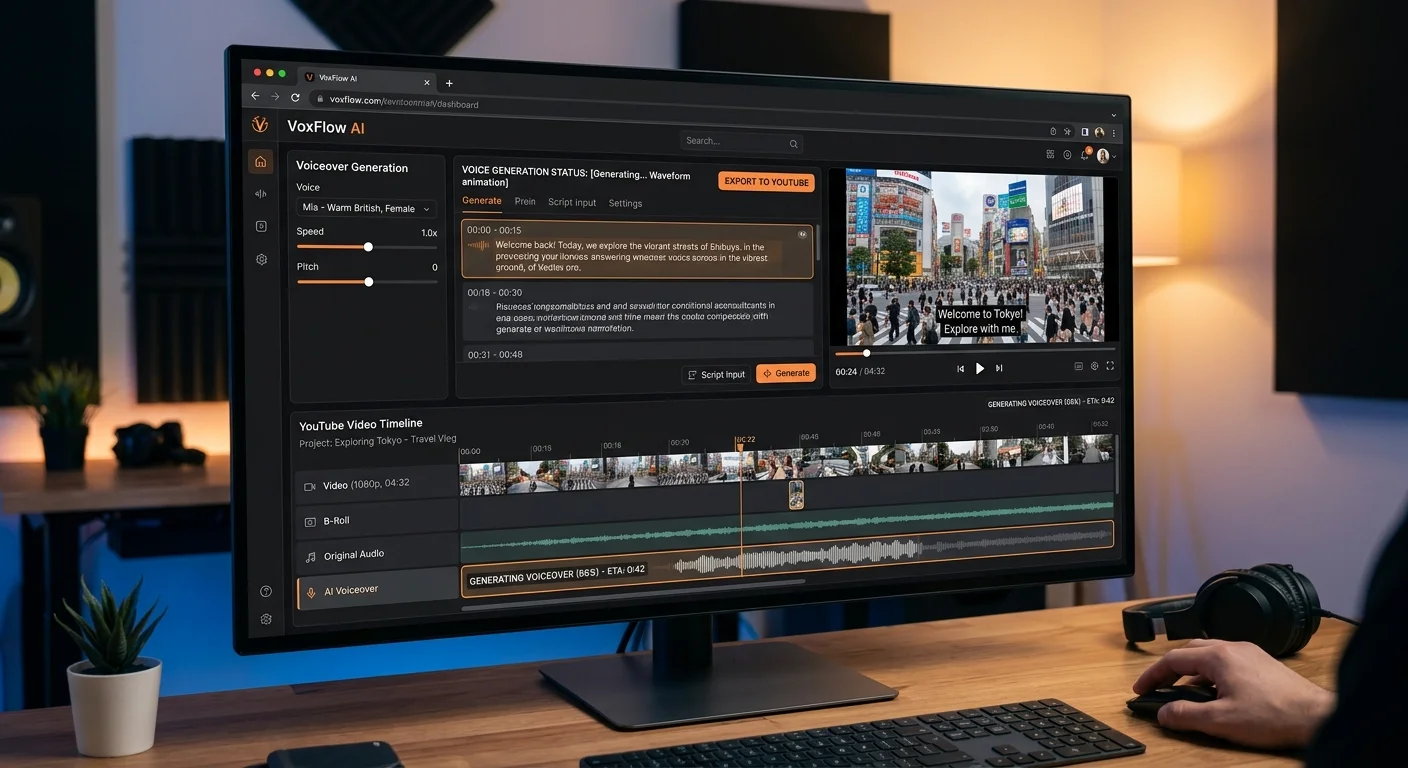Screen dimensions: 1408x768
Task: Click the Original Audio music note icon
Action: coord(311,557)
